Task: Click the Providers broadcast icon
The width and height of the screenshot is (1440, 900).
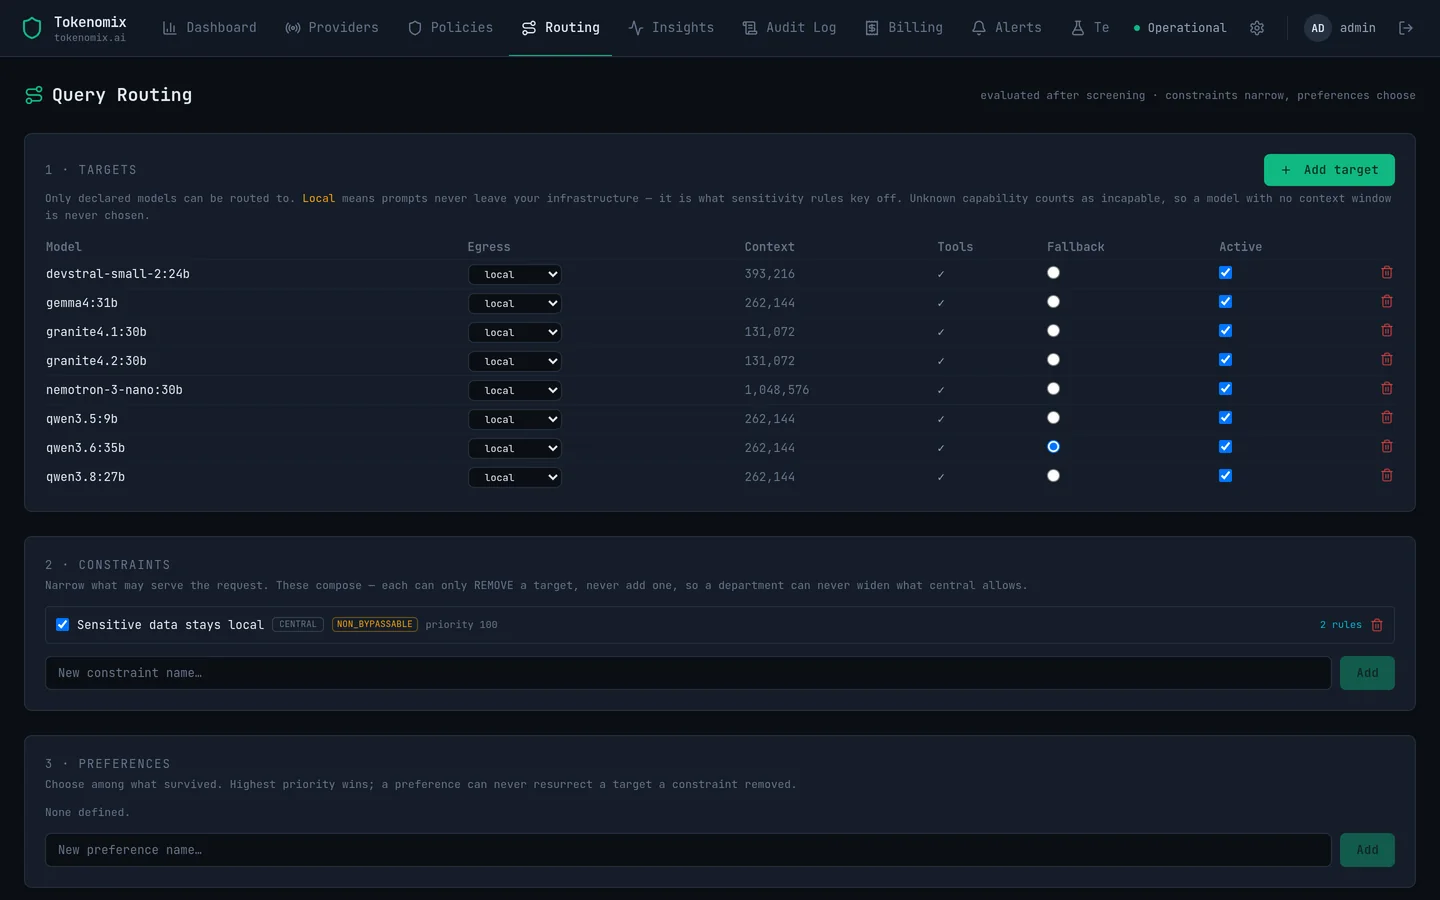Action: [293, 28]
